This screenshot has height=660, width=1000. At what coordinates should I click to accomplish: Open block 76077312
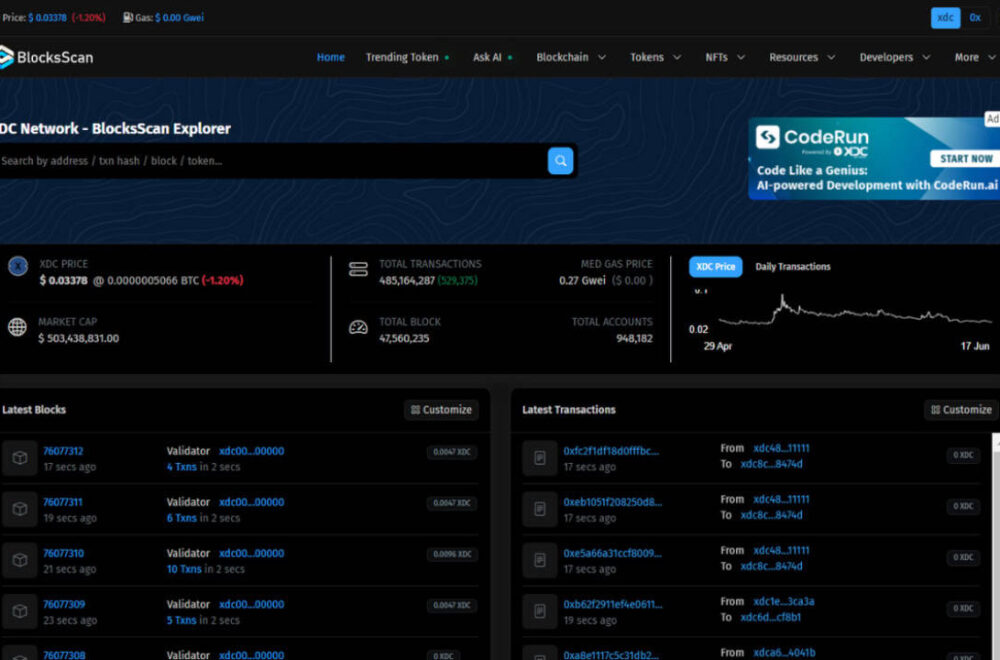tap(63, 451)
